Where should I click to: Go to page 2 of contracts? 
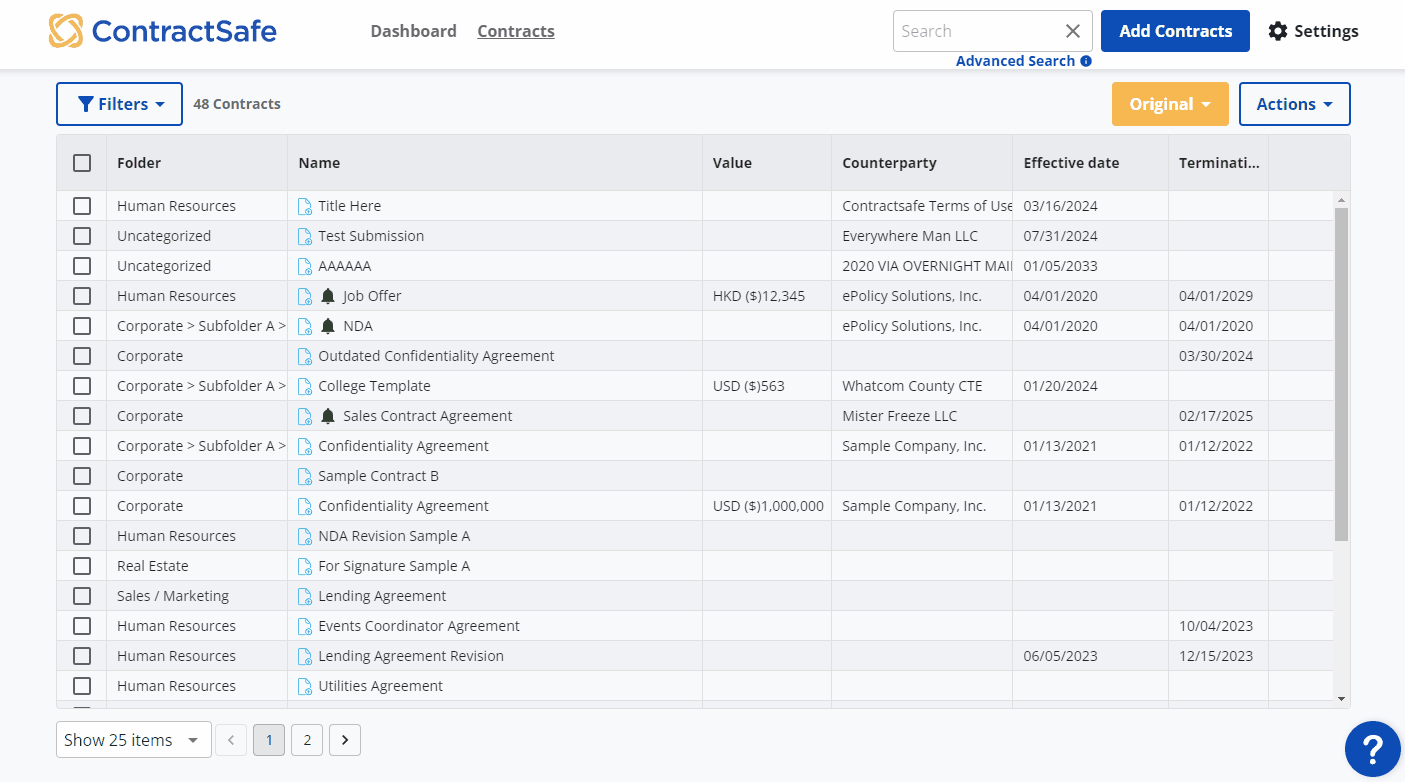tap(307, 740)
